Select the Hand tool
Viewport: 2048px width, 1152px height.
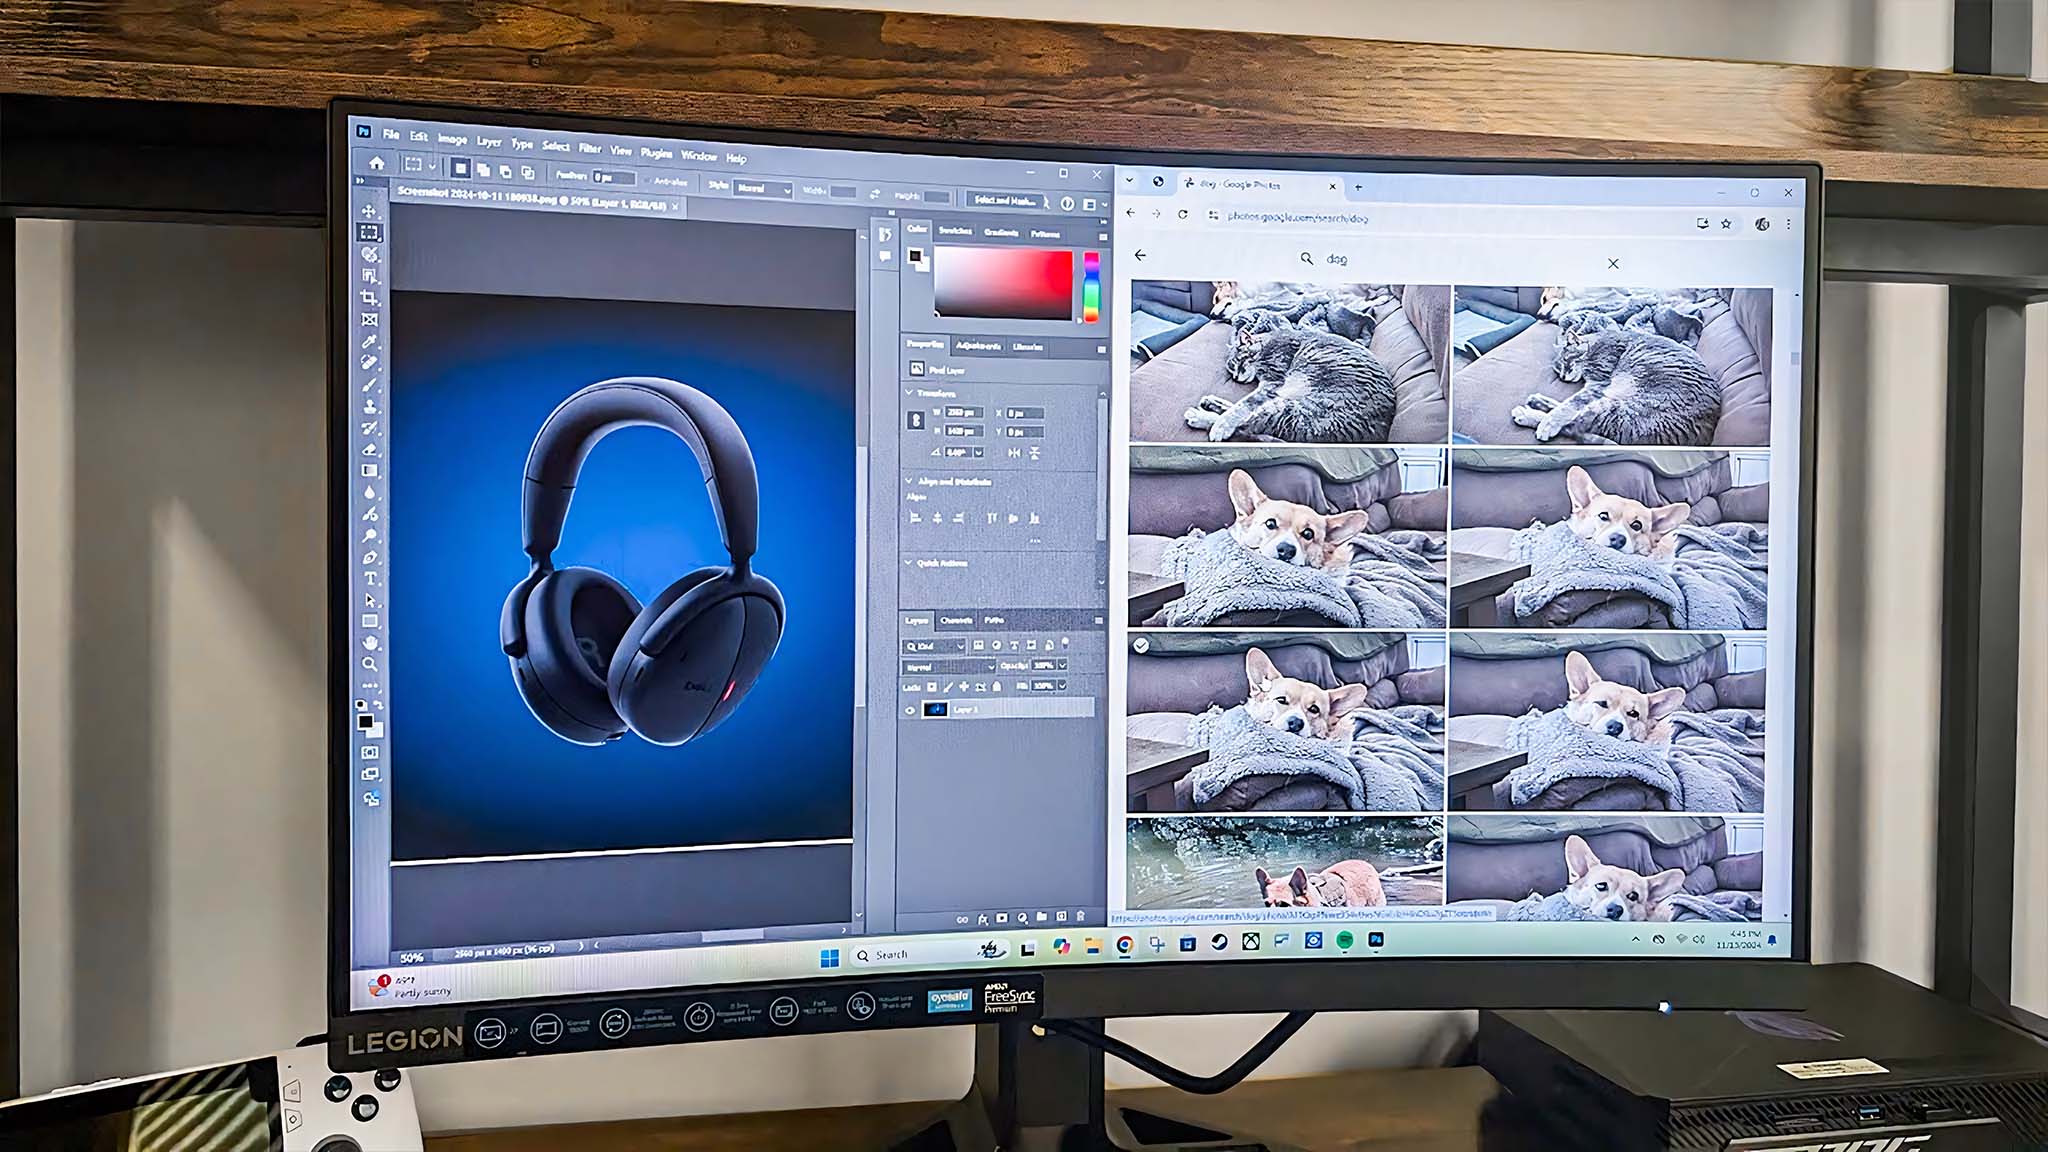coord(370,643)
